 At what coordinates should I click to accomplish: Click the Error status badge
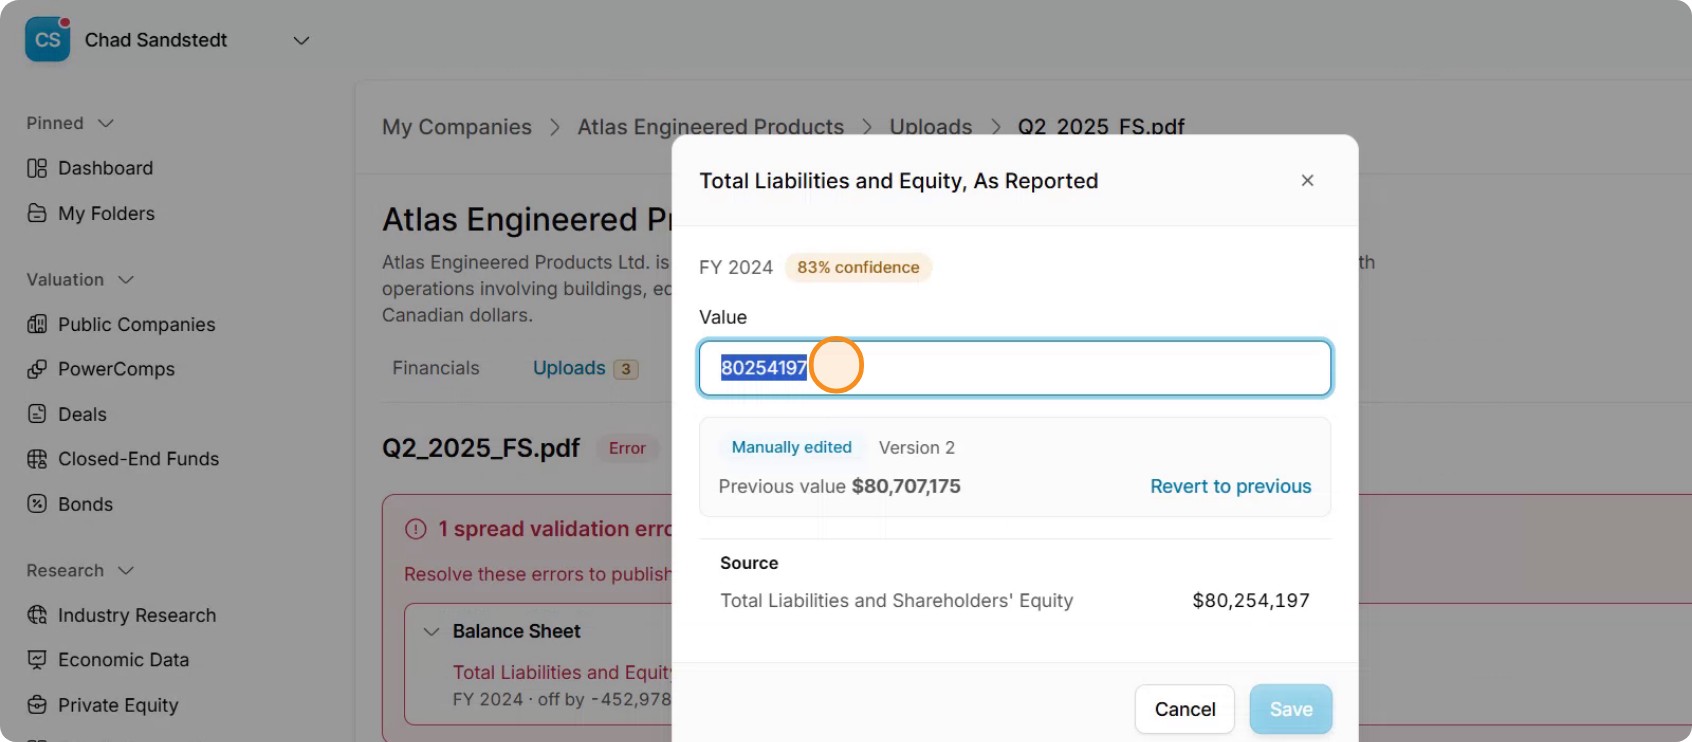click(x=627, y=448)
